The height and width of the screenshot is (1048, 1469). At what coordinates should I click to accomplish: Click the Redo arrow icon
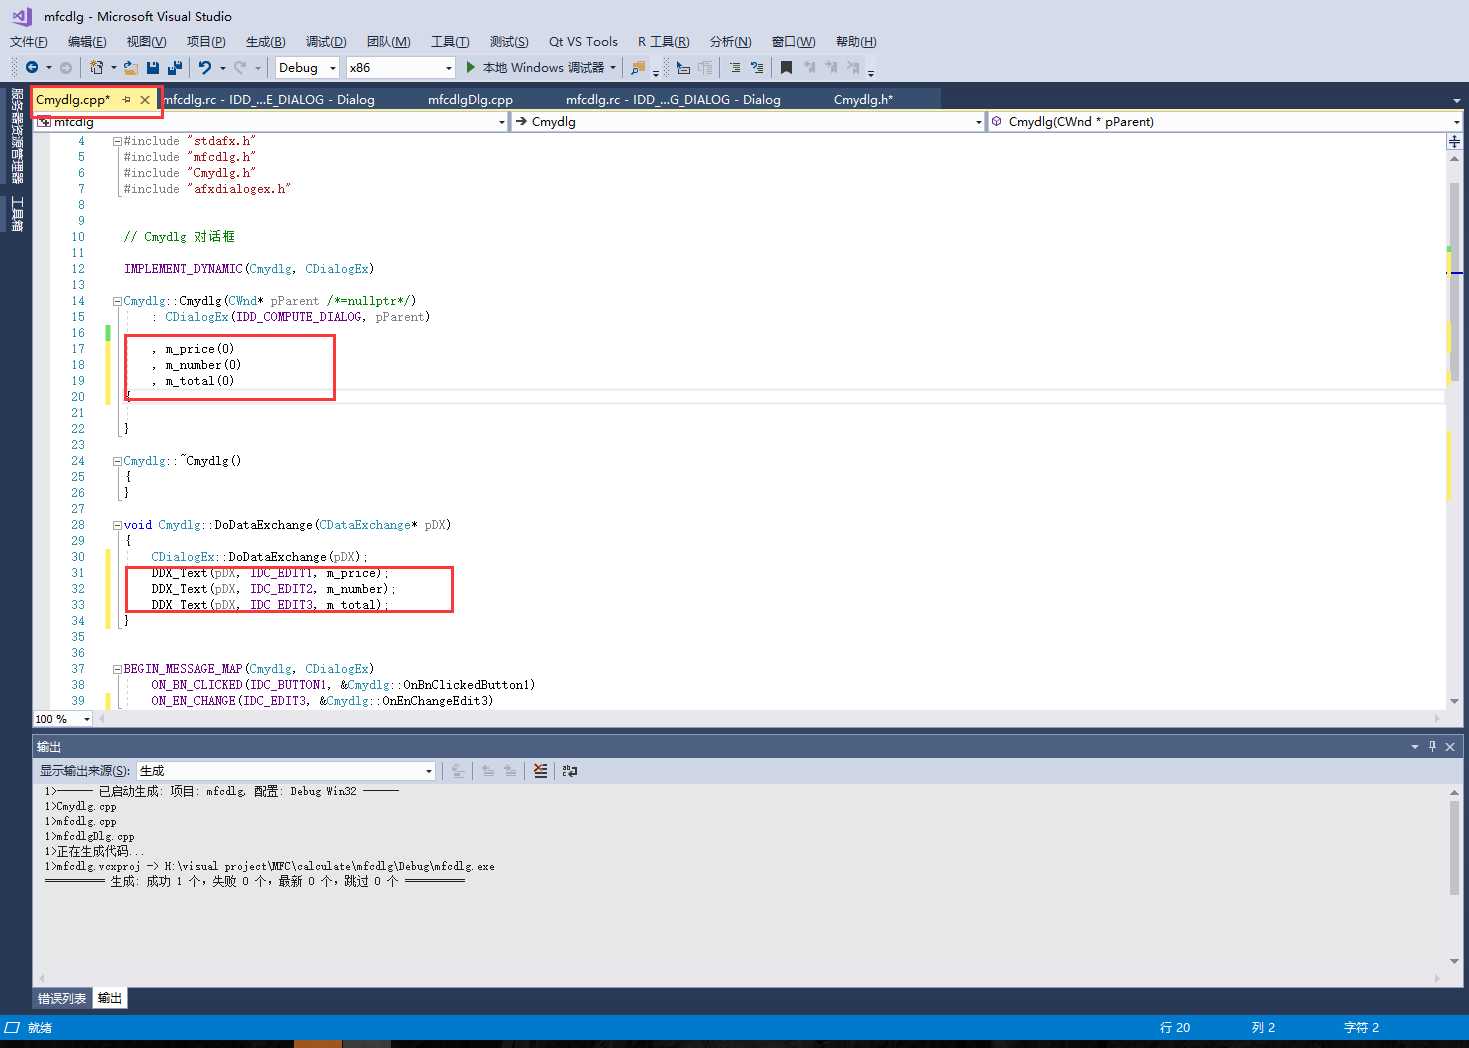(240, 67)
